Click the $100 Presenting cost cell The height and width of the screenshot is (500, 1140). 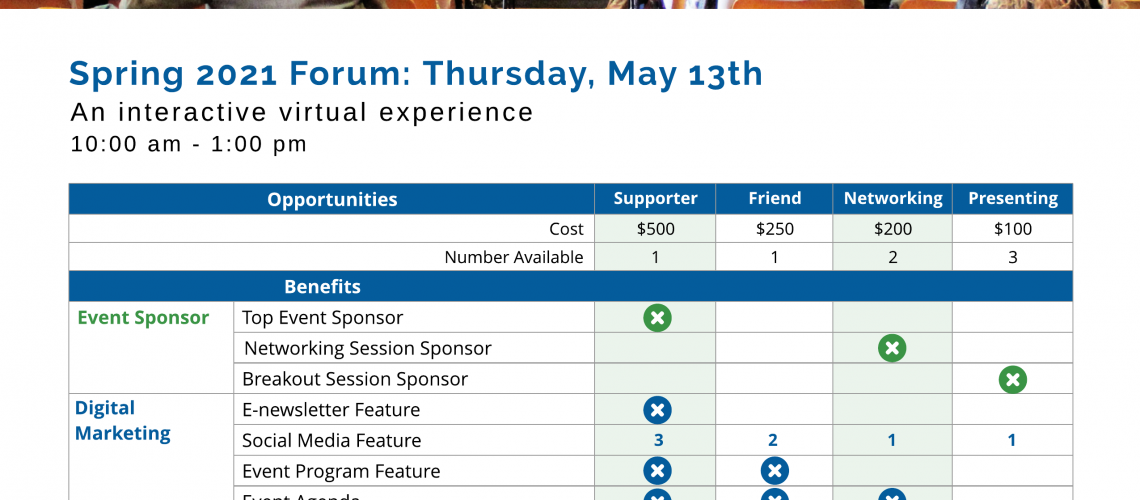pyautogui.click(x=1012, y=229)
